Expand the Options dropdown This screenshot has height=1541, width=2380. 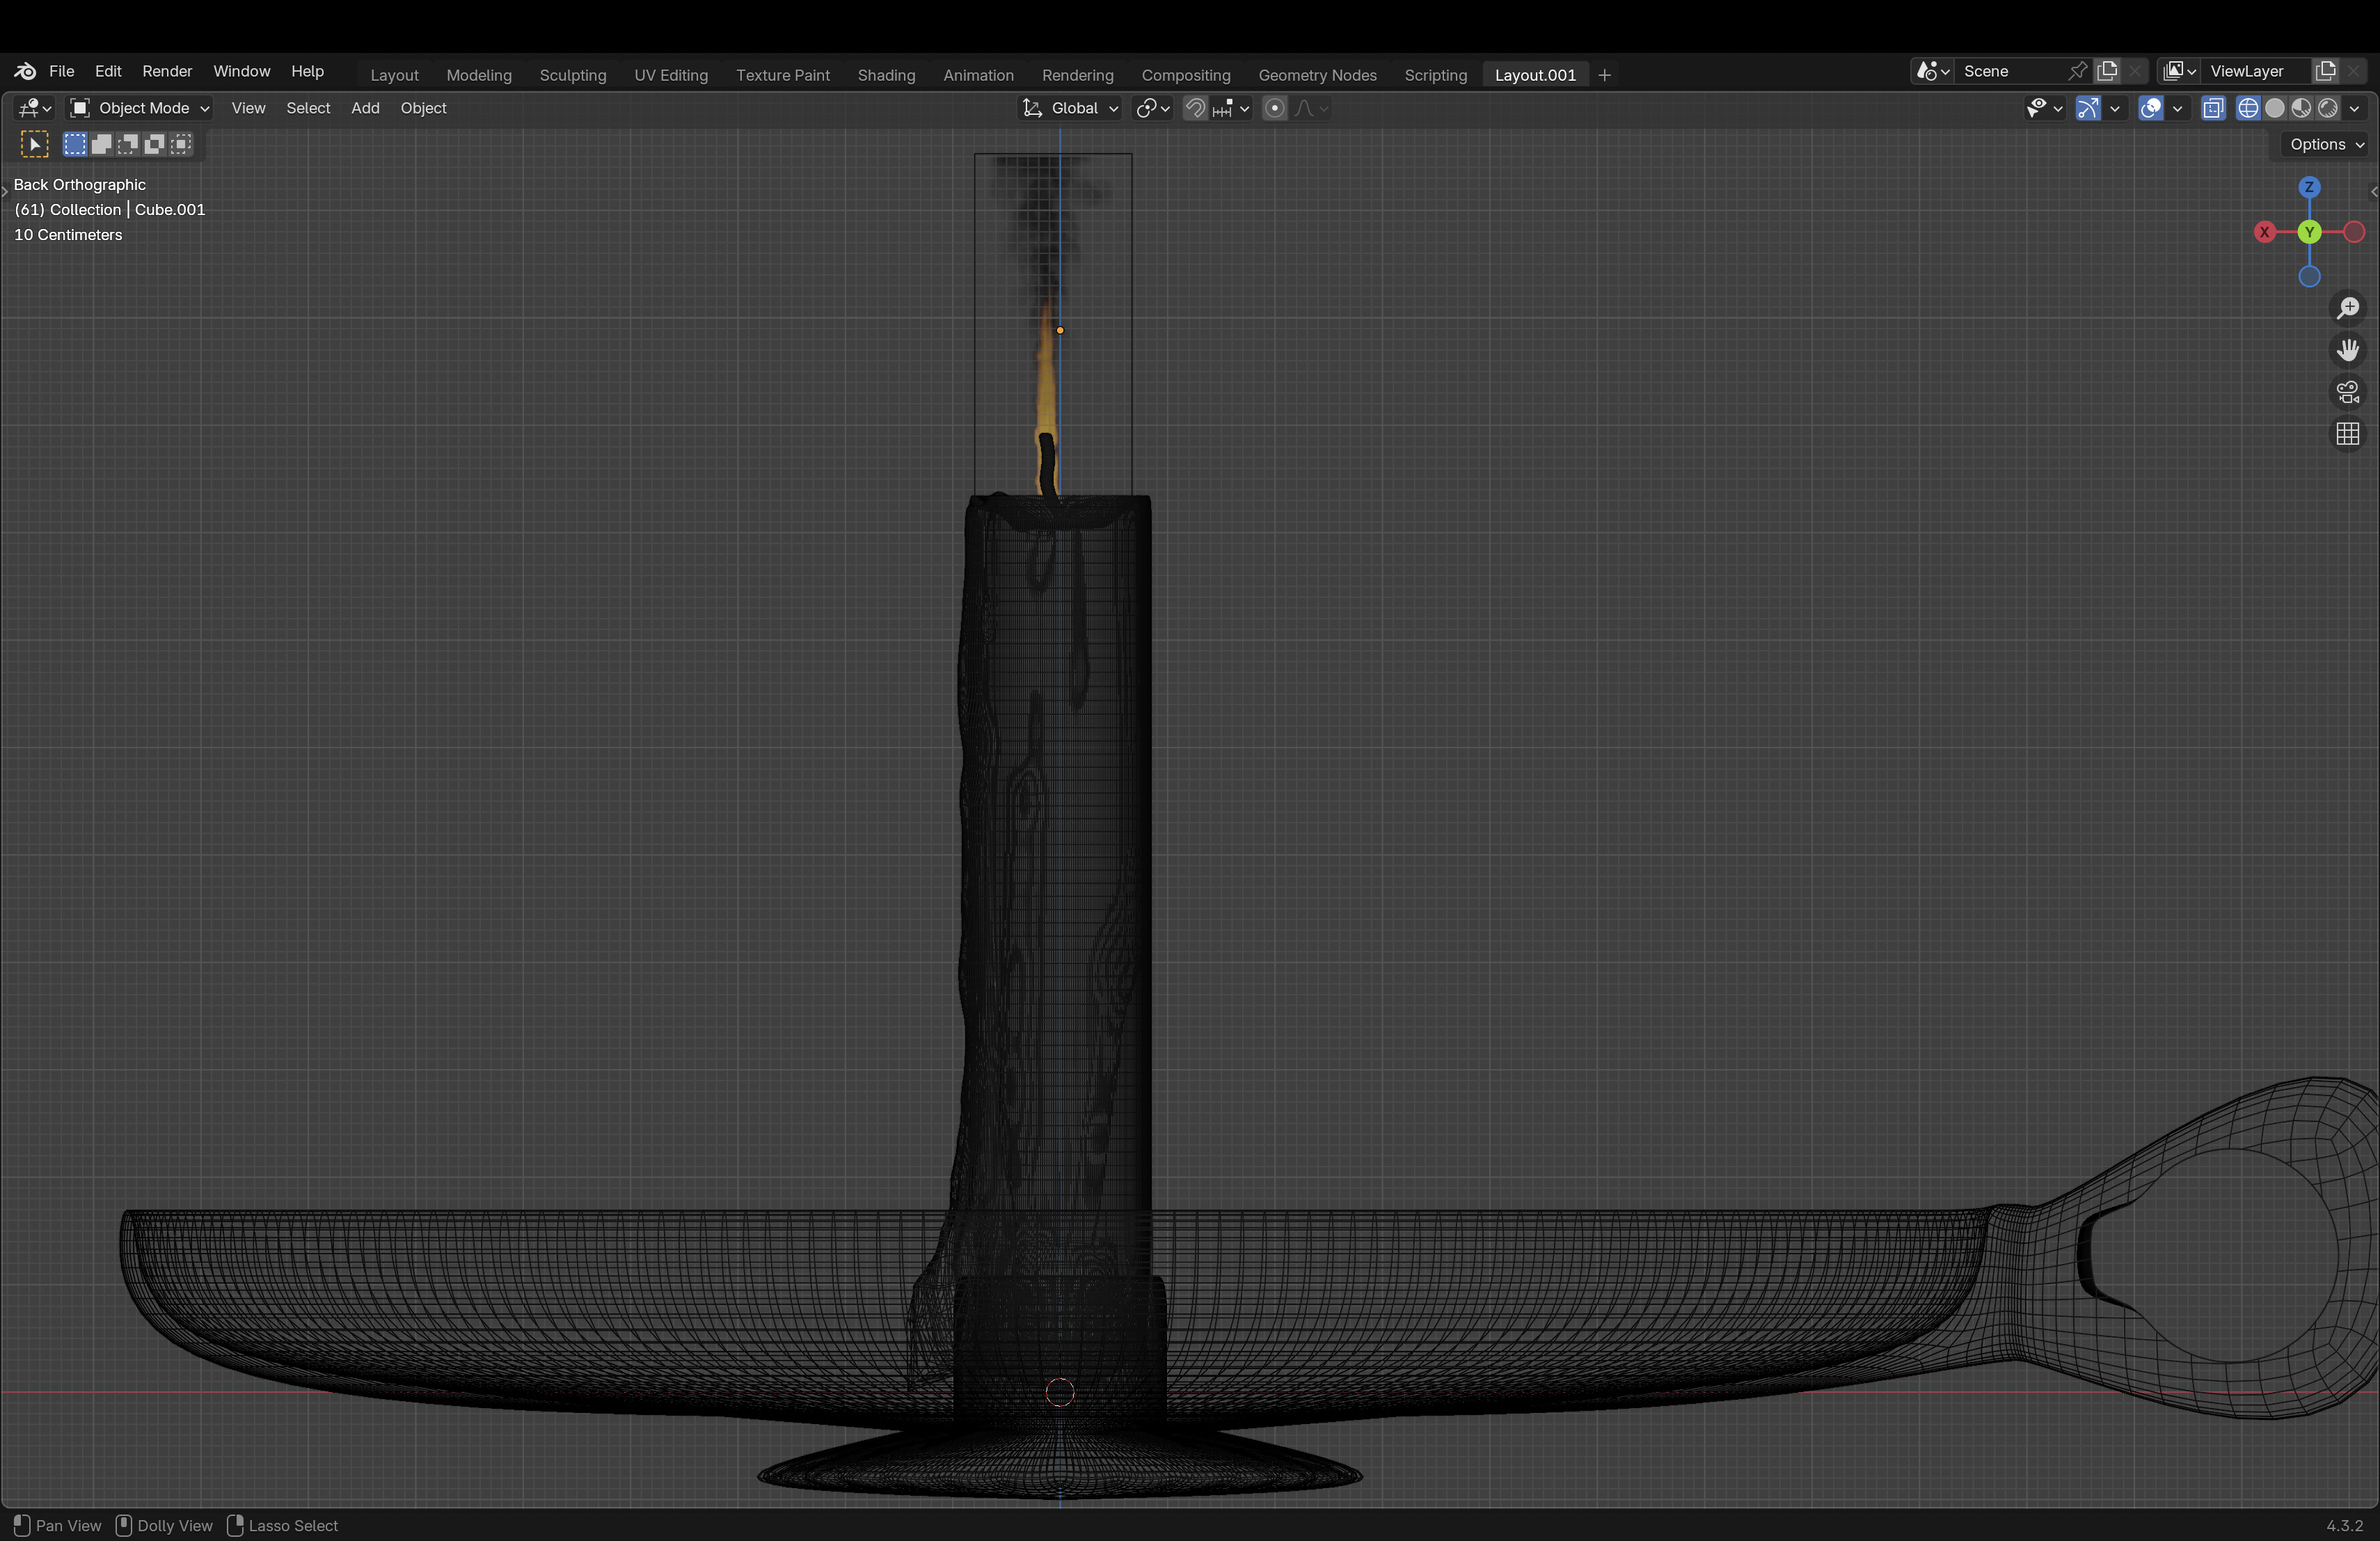(2326, 144)
